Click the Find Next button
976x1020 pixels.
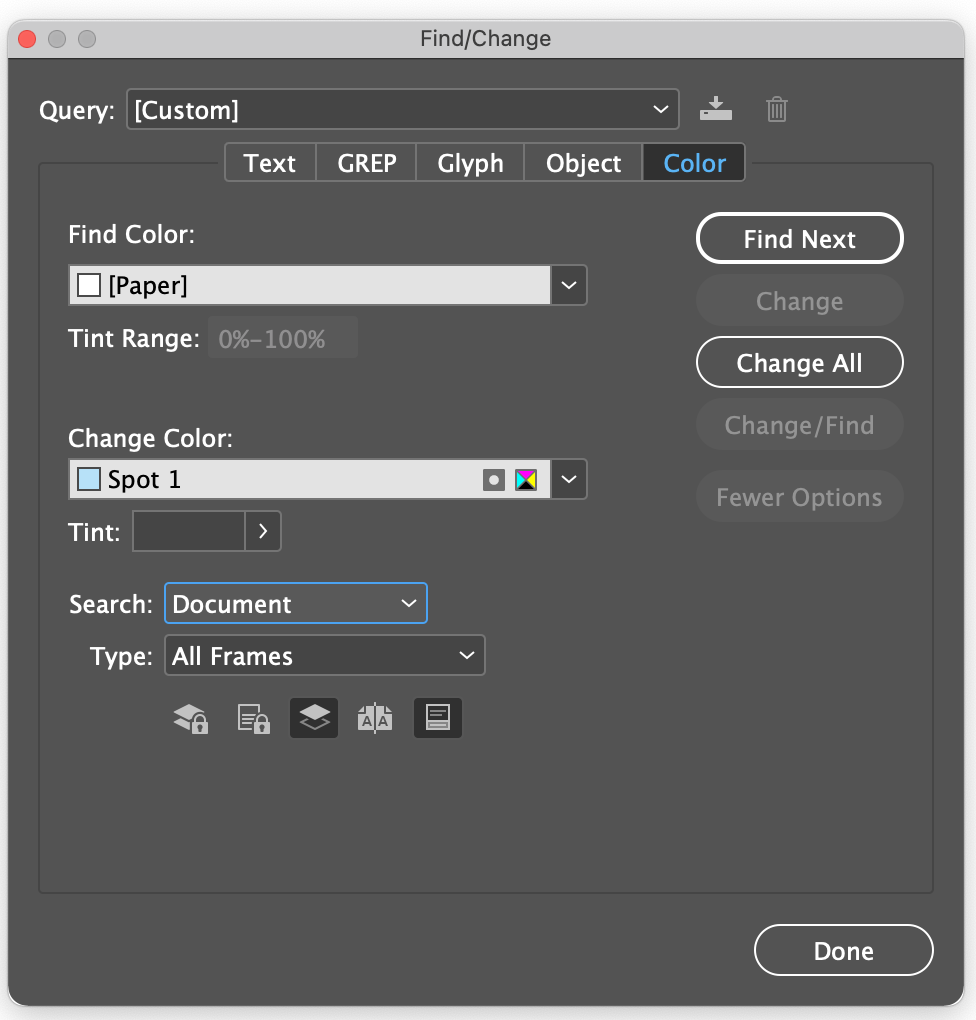[x=799, y=239]
